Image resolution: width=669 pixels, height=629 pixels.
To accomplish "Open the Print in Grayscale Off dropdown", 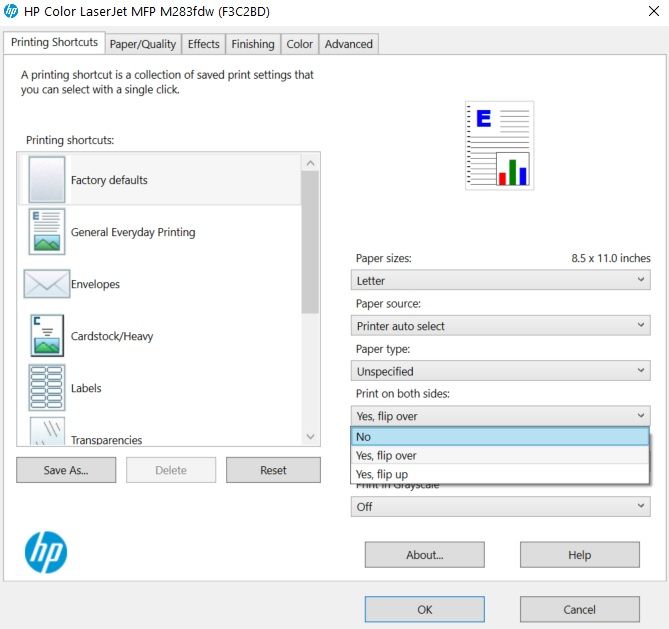I will (500, 507).
